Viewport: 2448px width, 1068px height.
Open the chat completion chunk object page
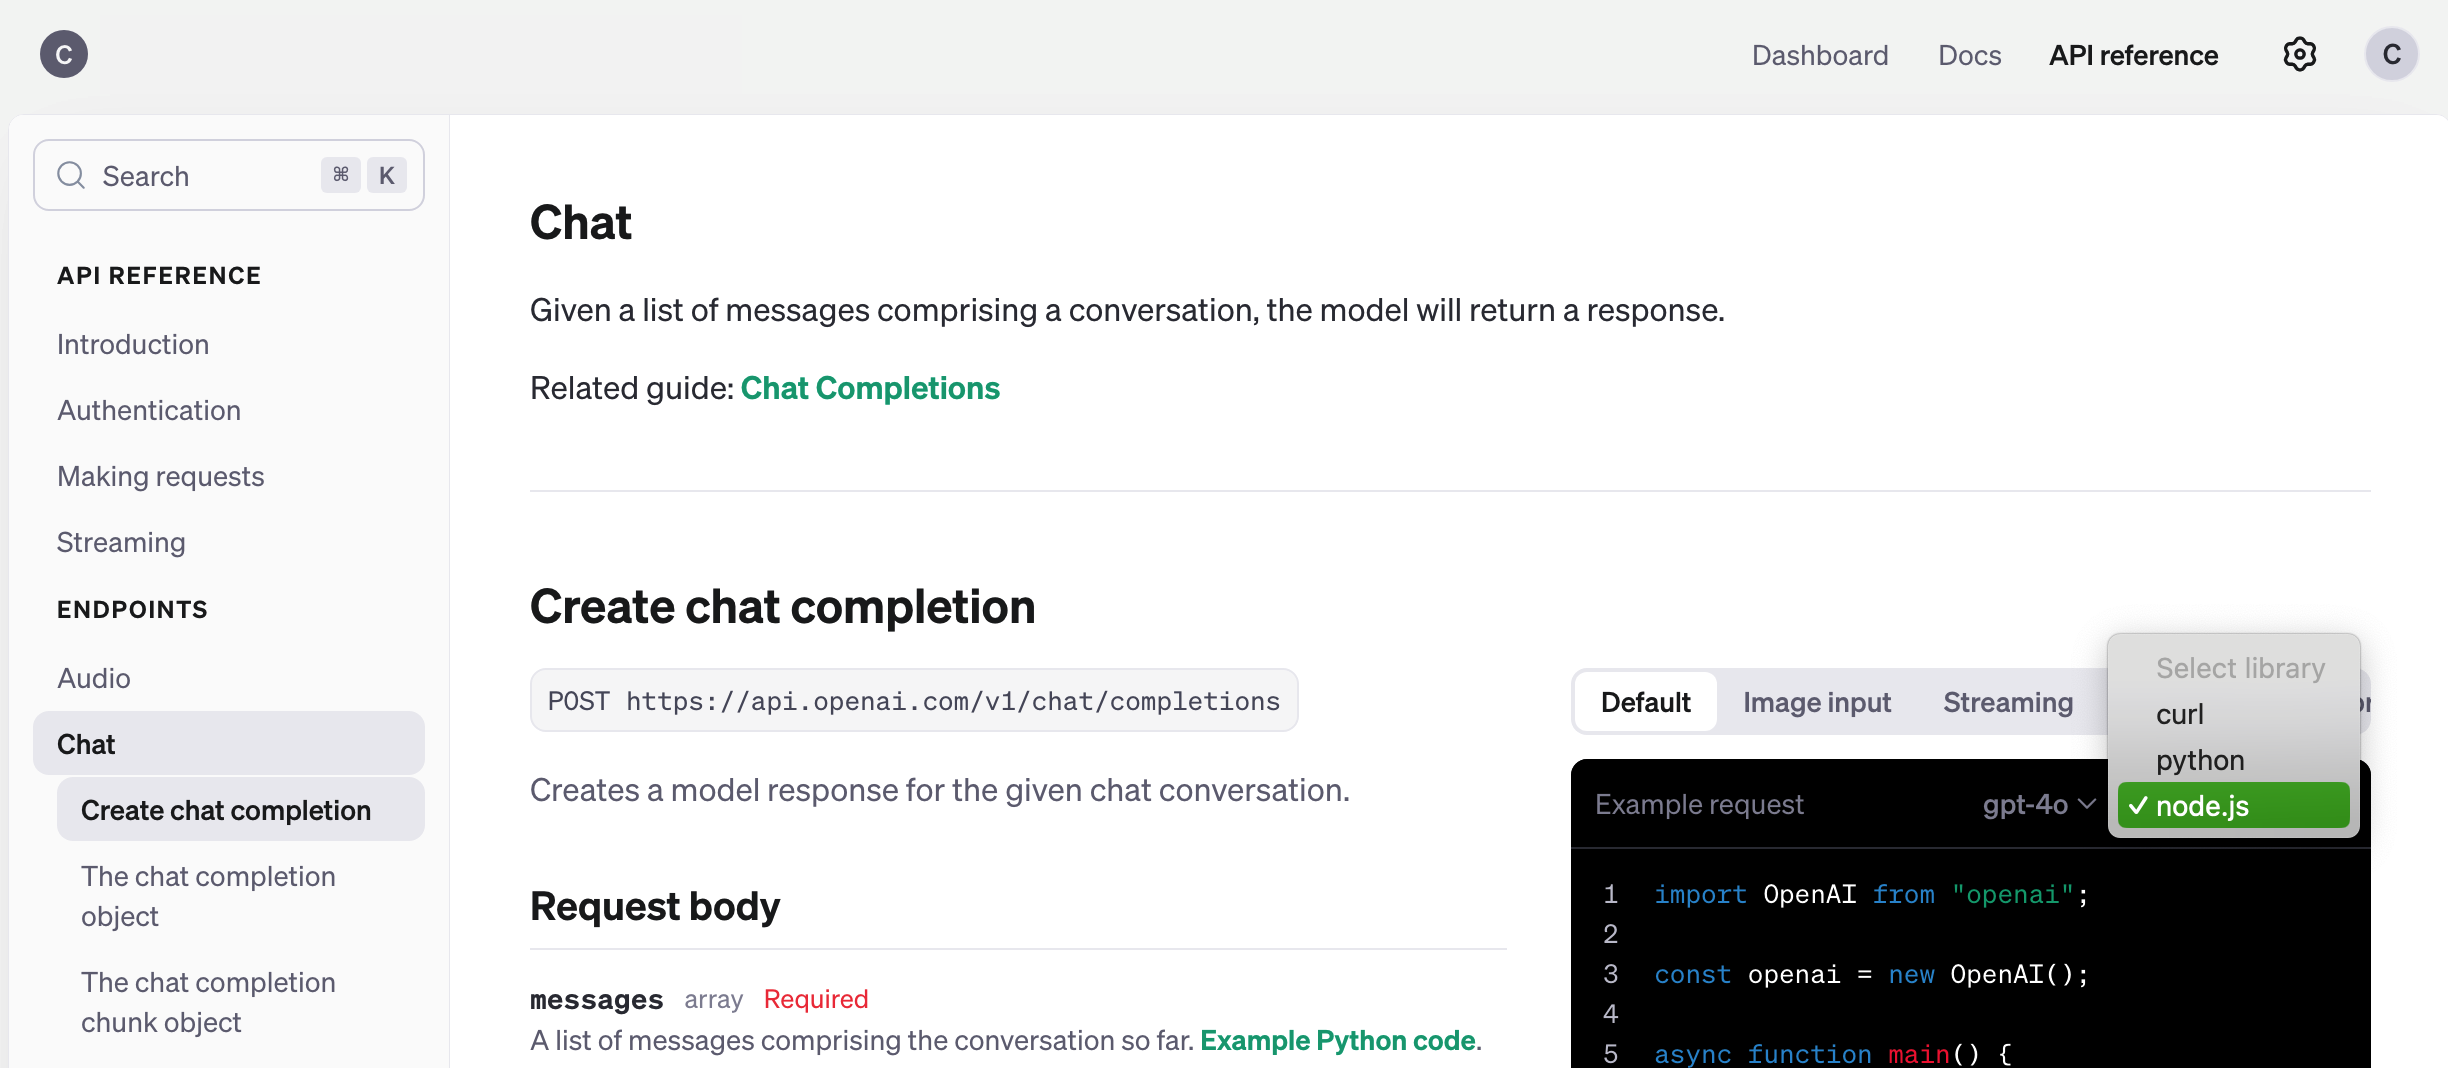point(209,1002)
